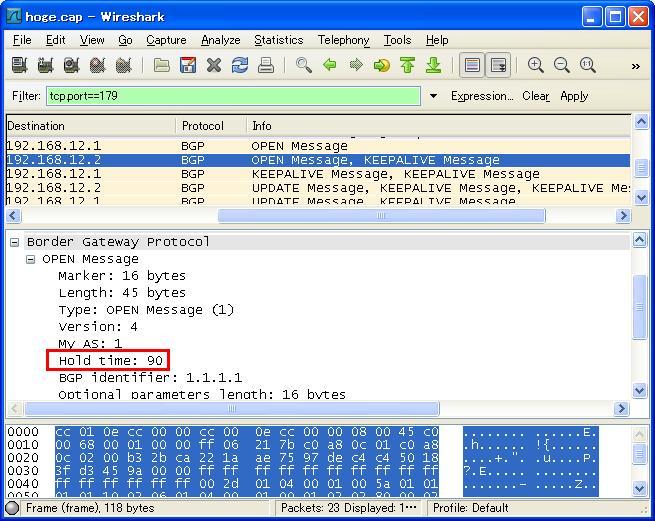The width and height of the screenshot is (655, 521).
Task: Print packets with printer icon
Action: coord(266,65)
